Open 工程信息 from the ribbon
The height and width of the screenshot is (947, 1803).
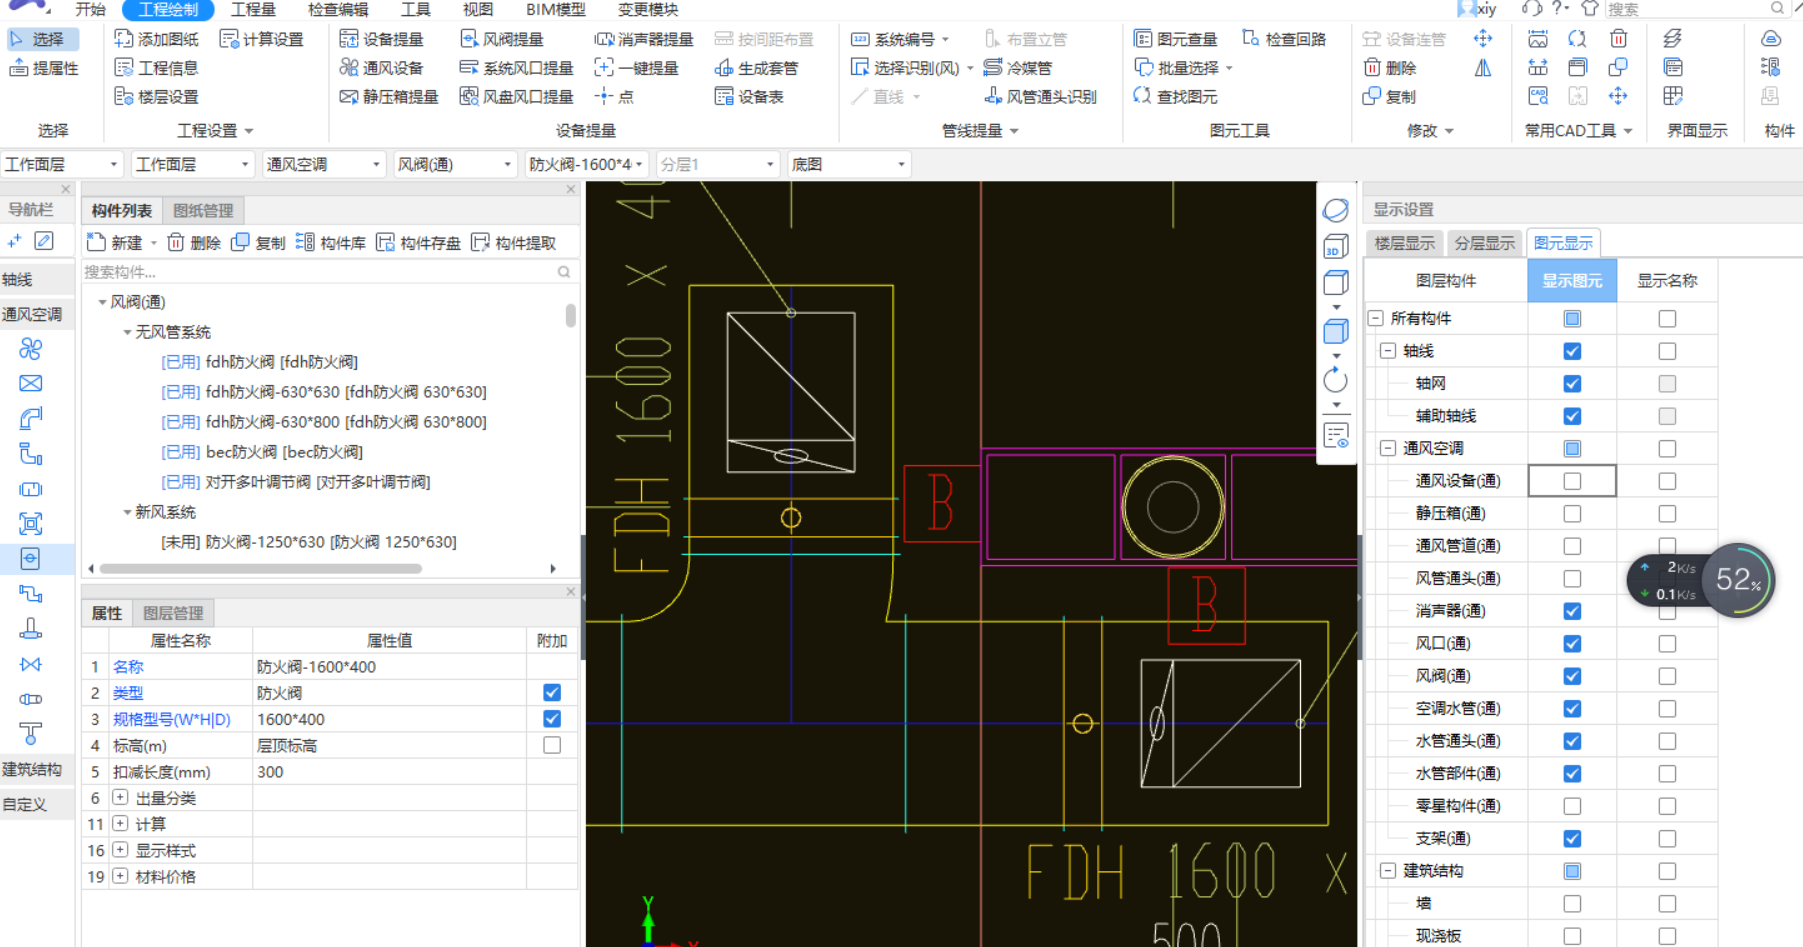pos(155,68)
